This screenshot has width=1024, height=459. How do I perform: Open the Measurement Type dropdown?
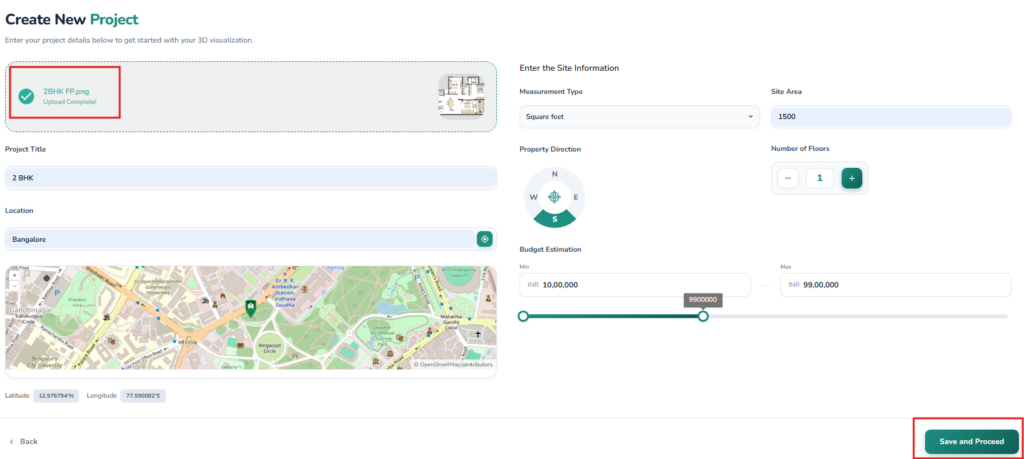click(640, 117)
